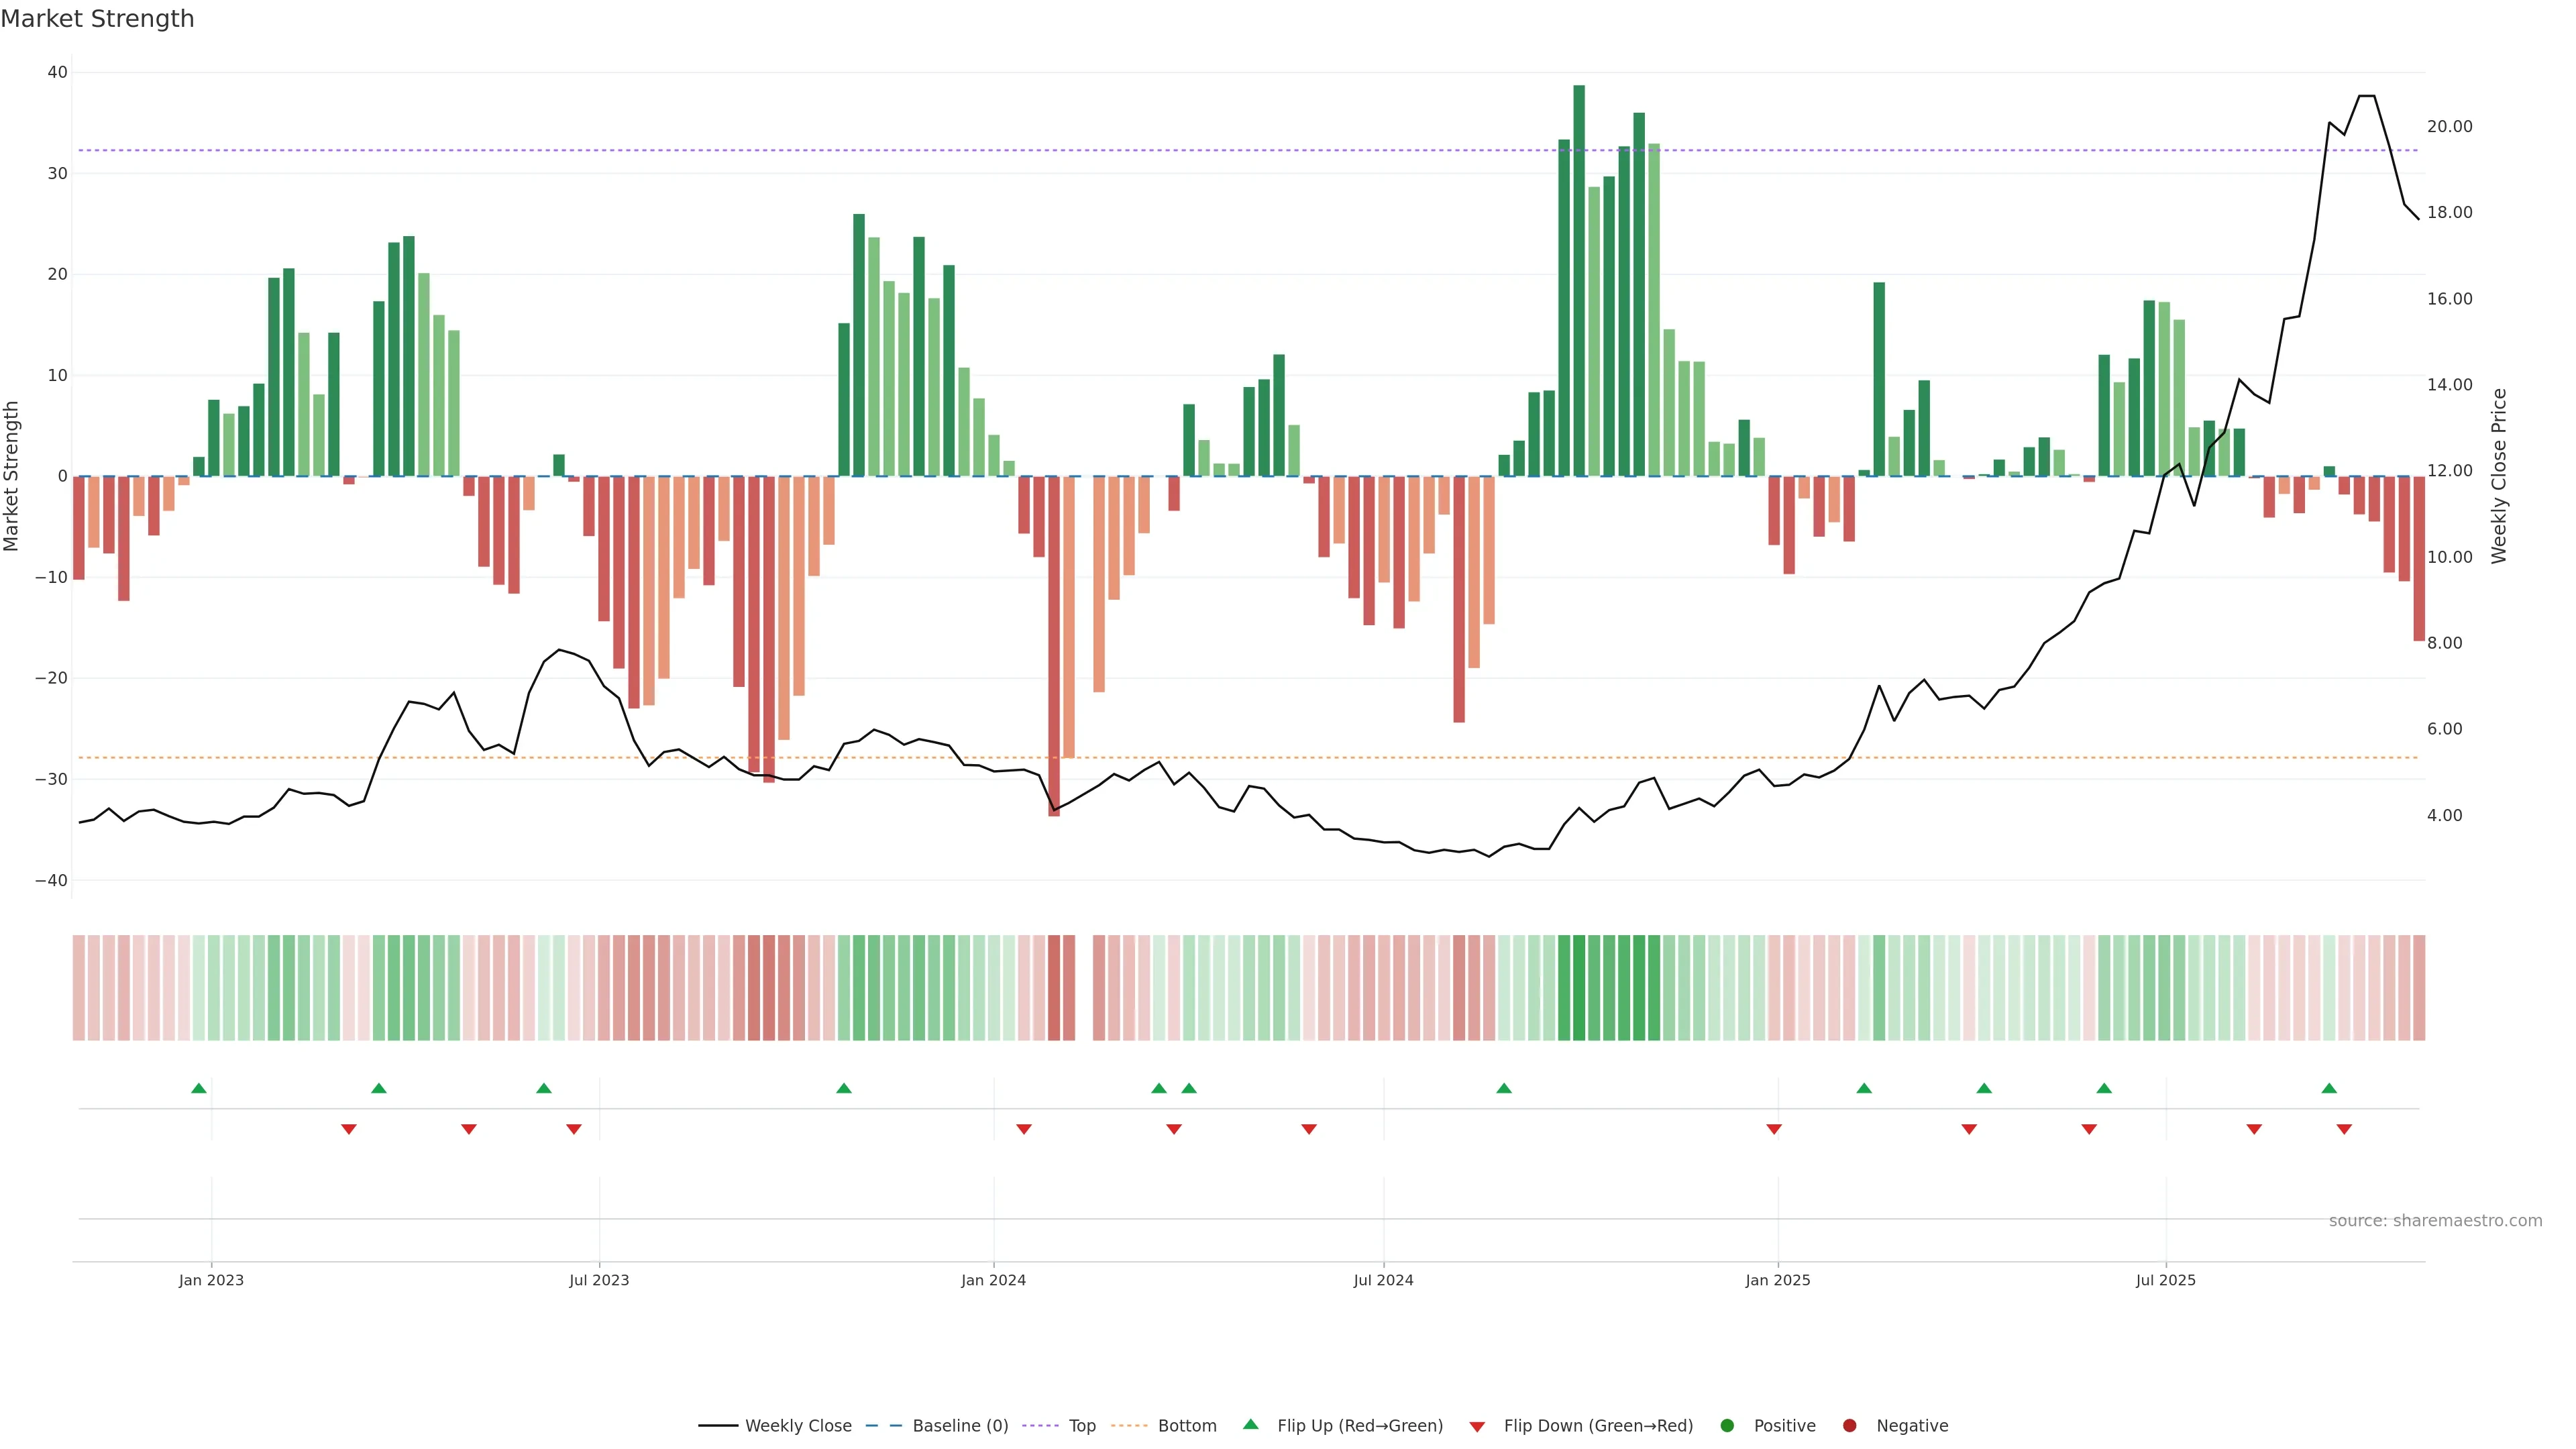
Task: Click Positive green circle legend icon
Action: pyautogui.click(x=1727, y=1426)
